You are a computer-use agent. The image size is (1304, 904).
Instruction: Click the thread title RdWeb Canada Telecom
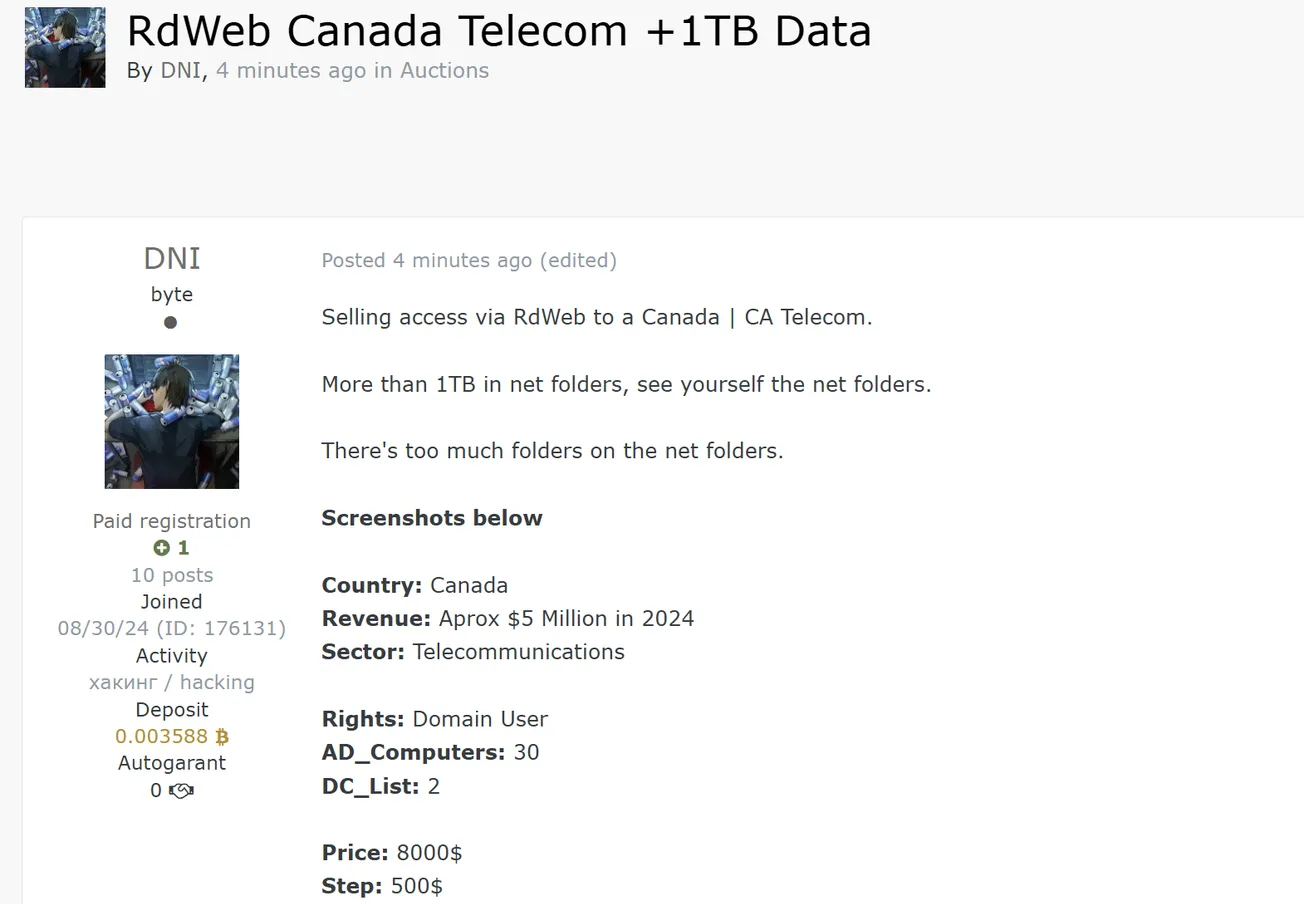(x=499, y=31)
